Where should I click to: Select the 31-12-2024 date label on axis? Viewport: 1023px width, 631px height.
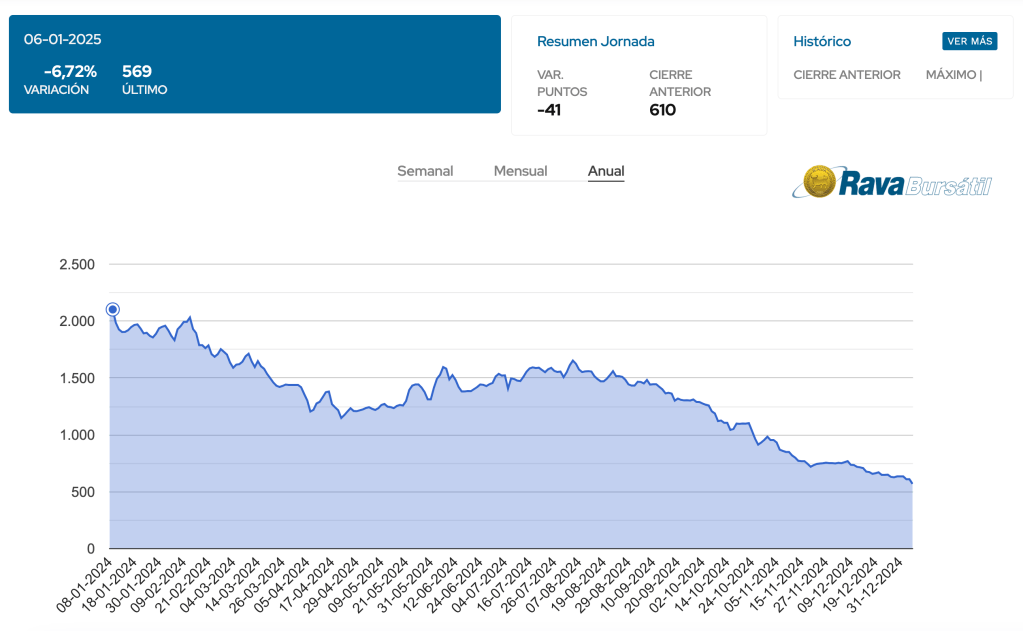tap(885, 583)
